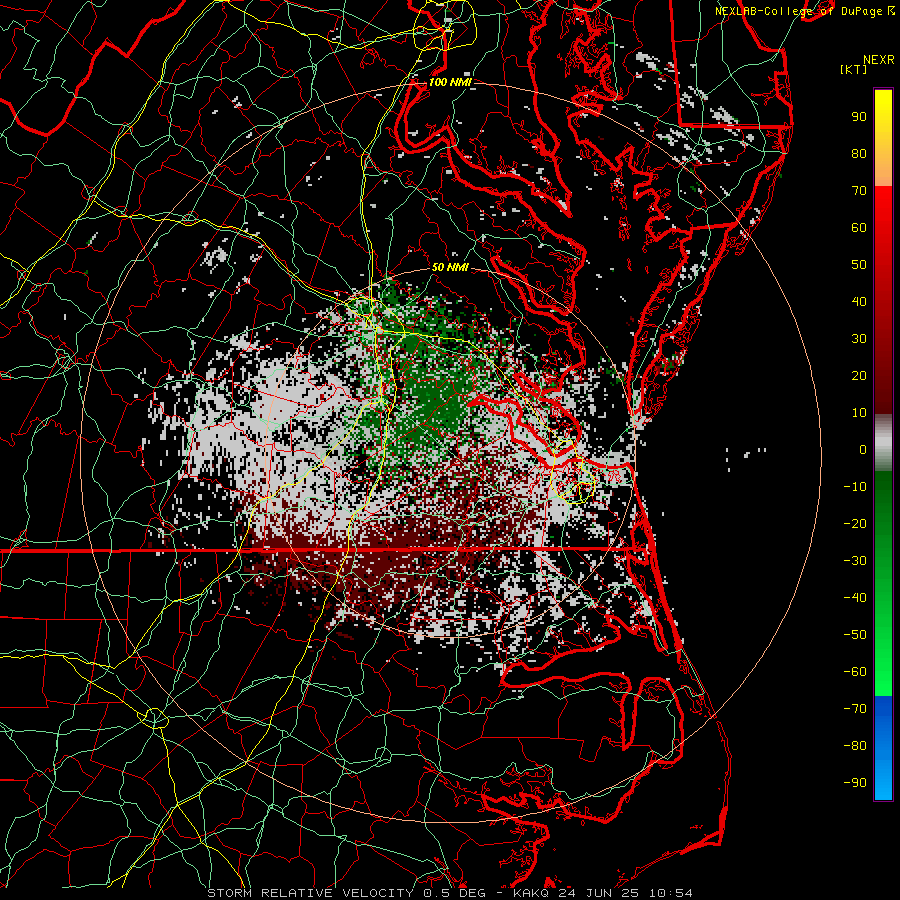
Task: Click the 40 value on the velocity scale
Action: (859, 301)
